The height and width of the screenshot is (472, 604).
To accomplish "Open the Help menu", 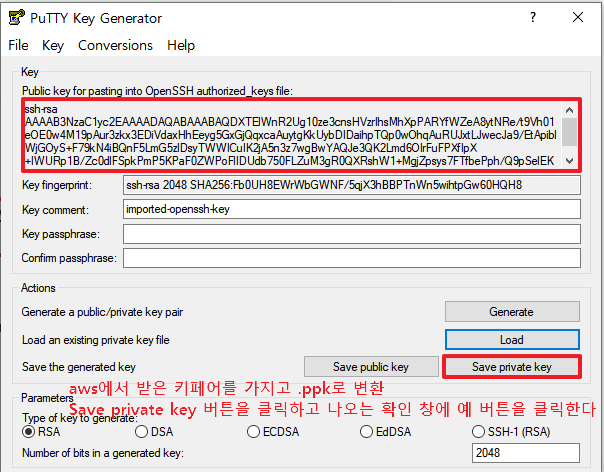I will (181, 45).
